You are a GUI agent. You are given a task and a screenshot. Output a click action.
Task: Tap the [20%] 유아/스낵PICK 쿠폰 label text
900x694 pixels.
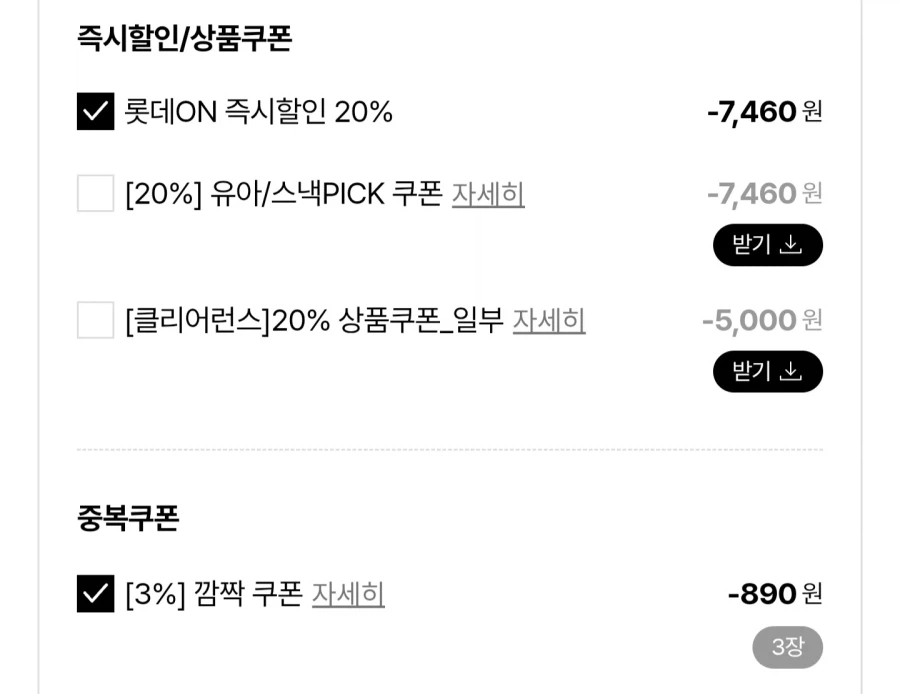click(283, 194)
